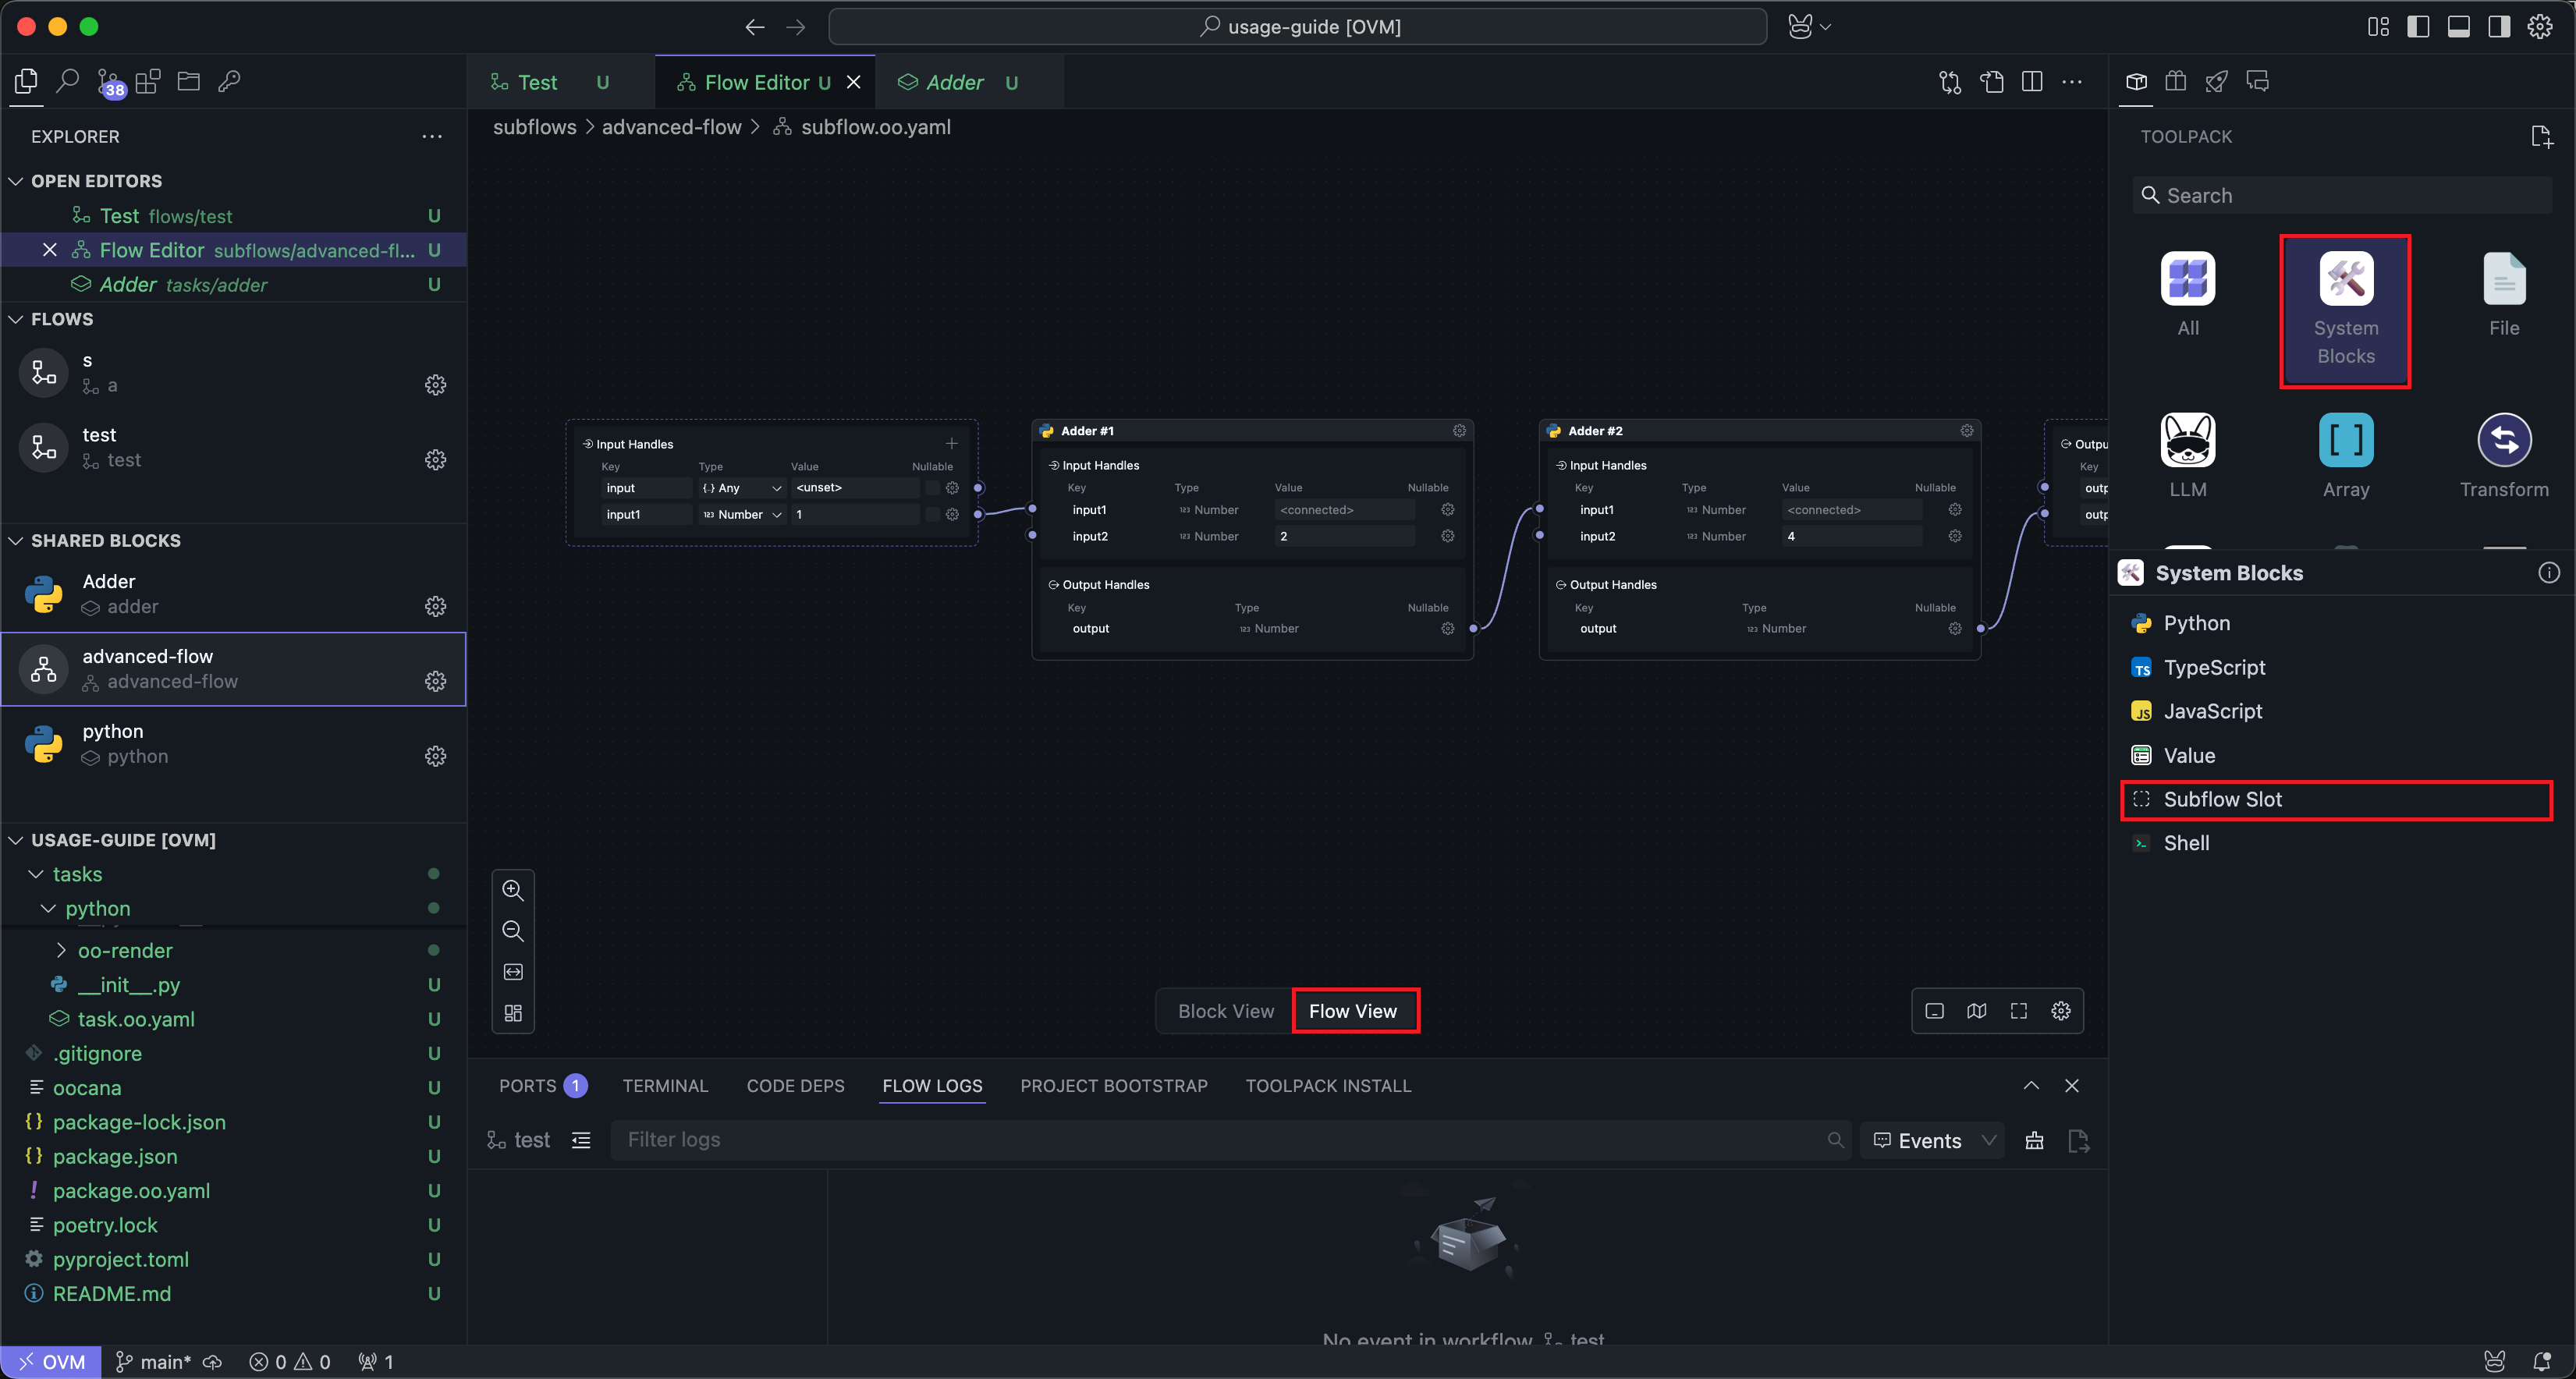
Task: Open the Adder editor tab
Action: click(954, 82)
